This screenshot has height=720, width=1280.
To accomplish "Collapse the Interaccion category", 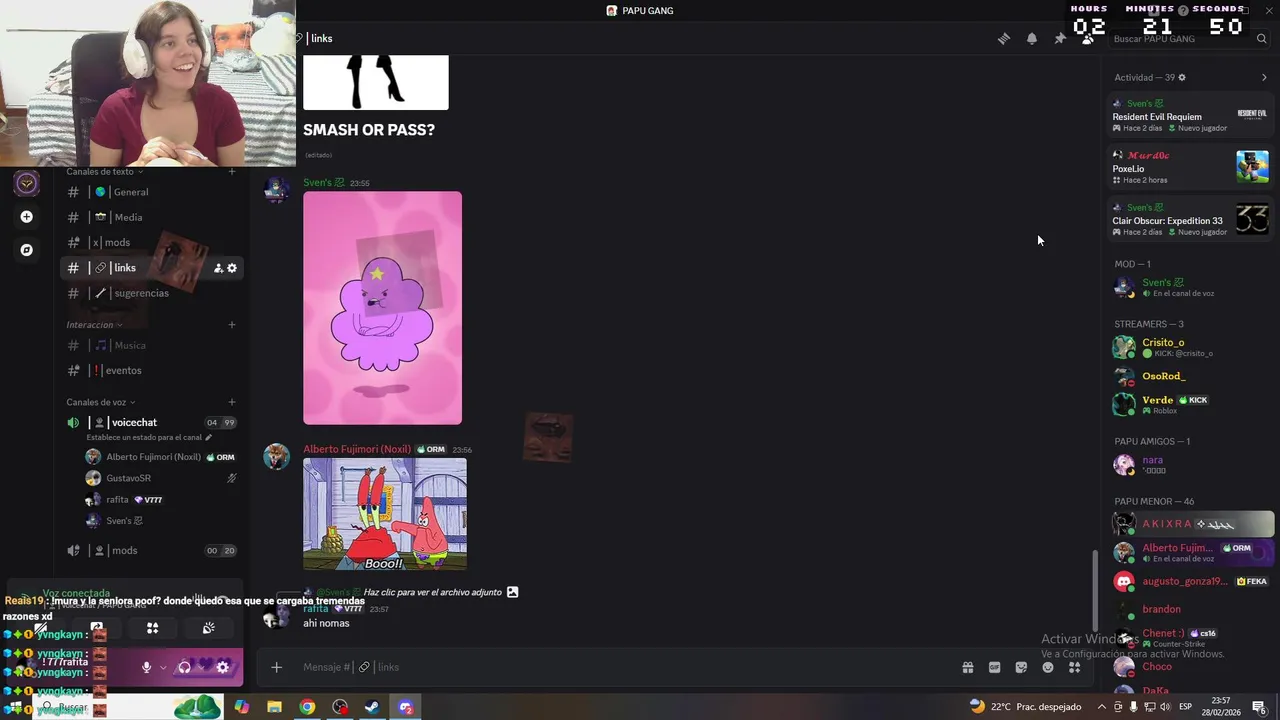I will coord(94,325).
